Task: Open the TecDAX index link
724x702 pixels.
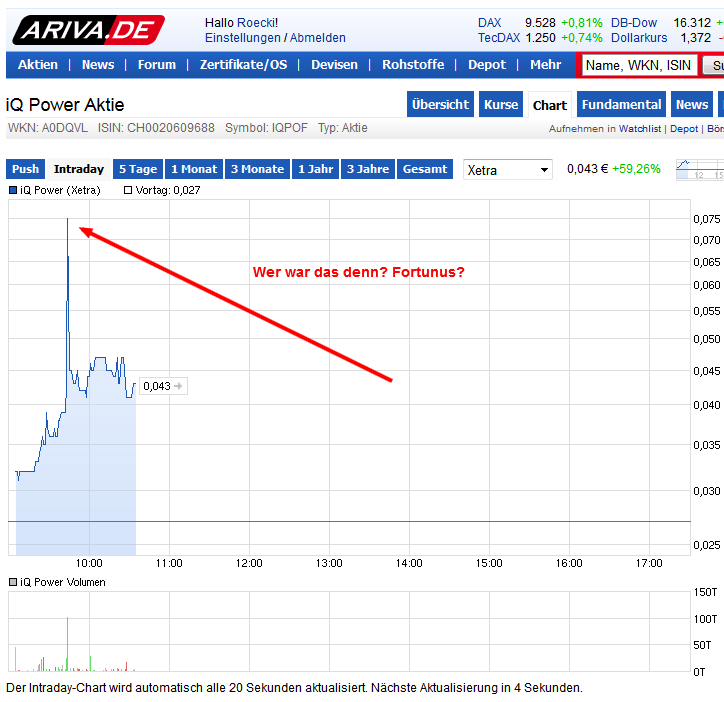Action: [x=499, y=38]
